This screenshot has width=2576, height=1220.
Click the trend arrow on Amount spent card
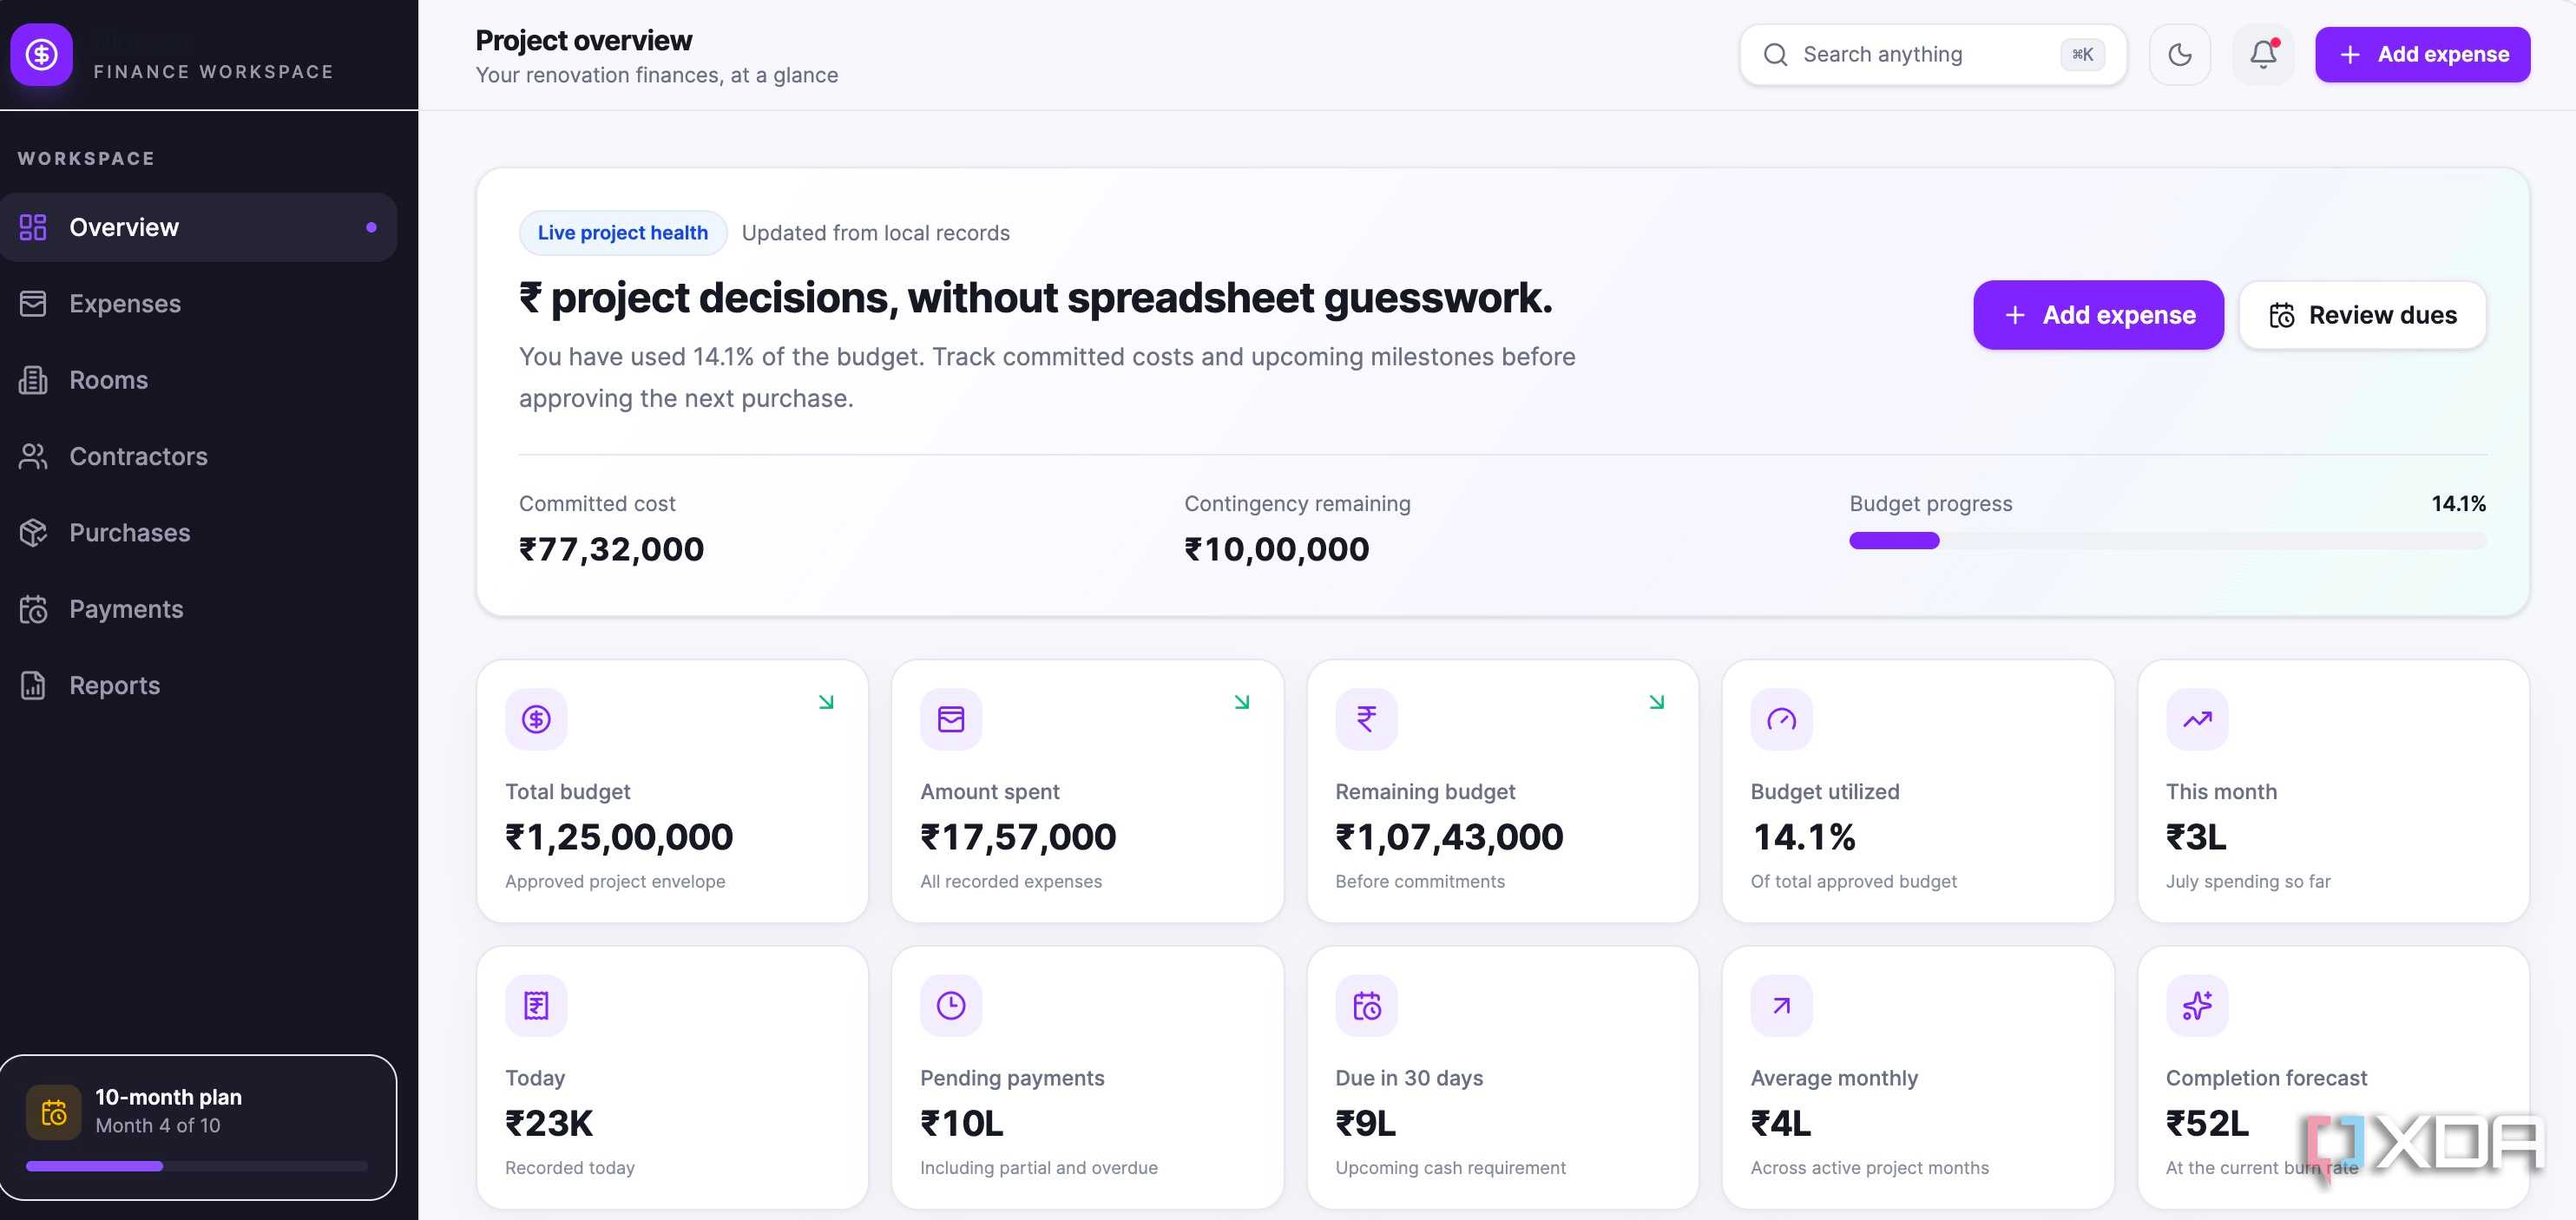1242,702
